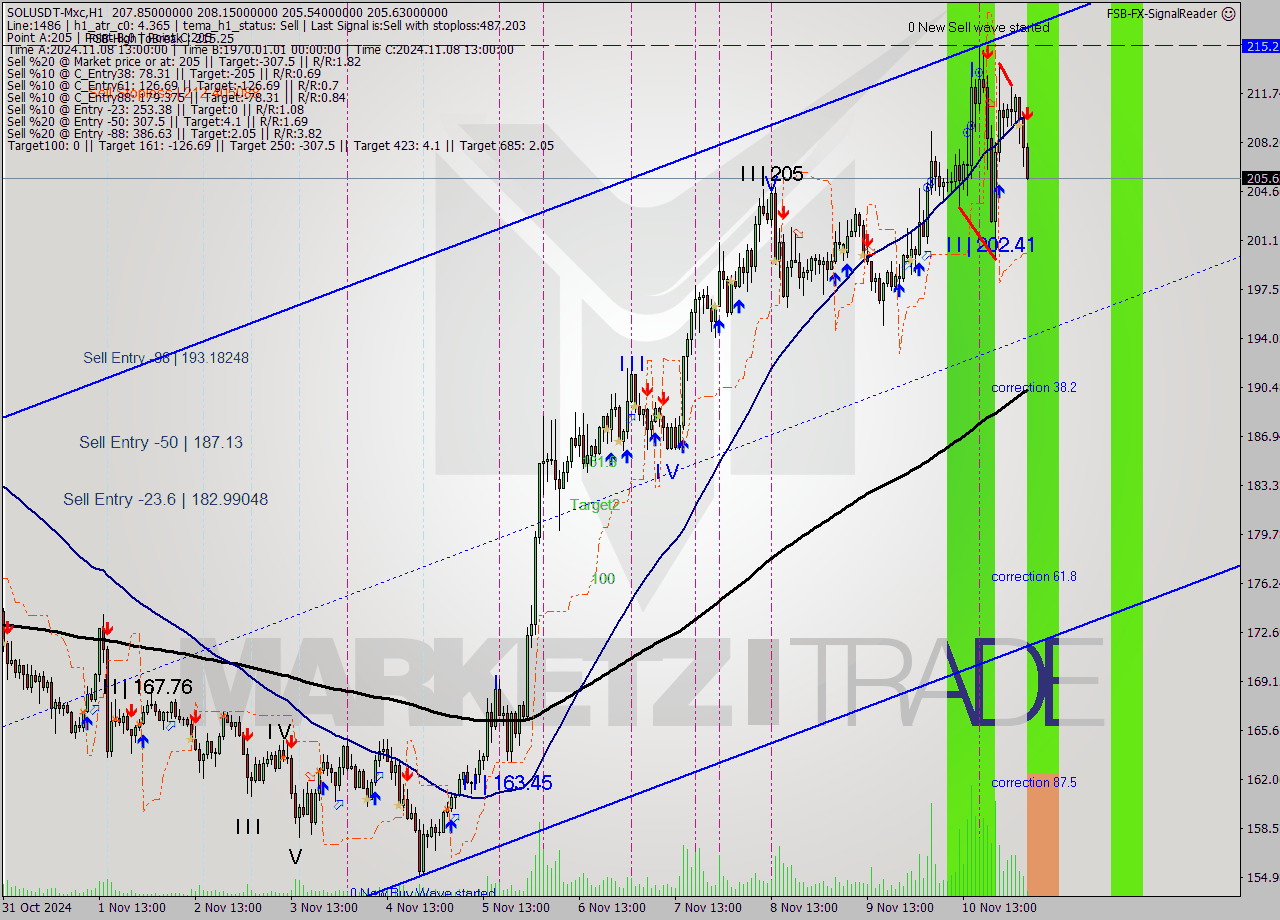Click the 'III 205' wave label
The width and height of the screenshot is (1280, 920).
[772, 174]
